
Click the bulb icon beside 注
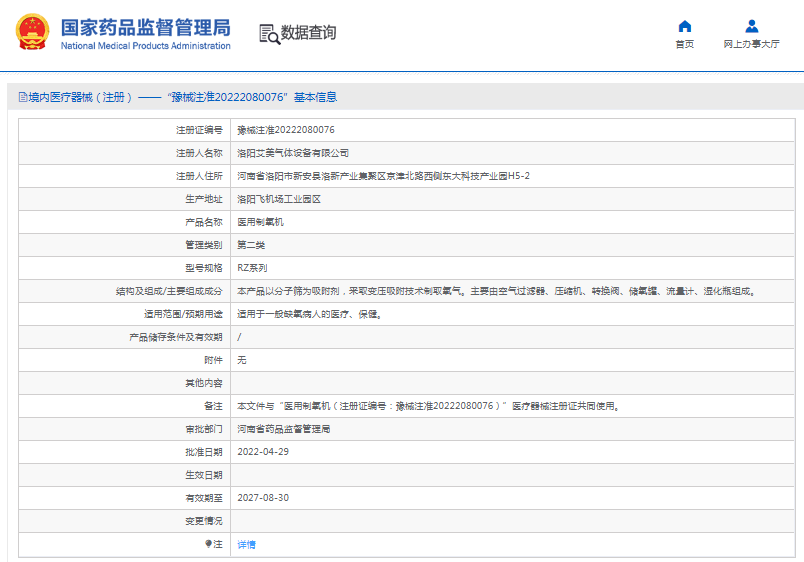pos(208,544)
